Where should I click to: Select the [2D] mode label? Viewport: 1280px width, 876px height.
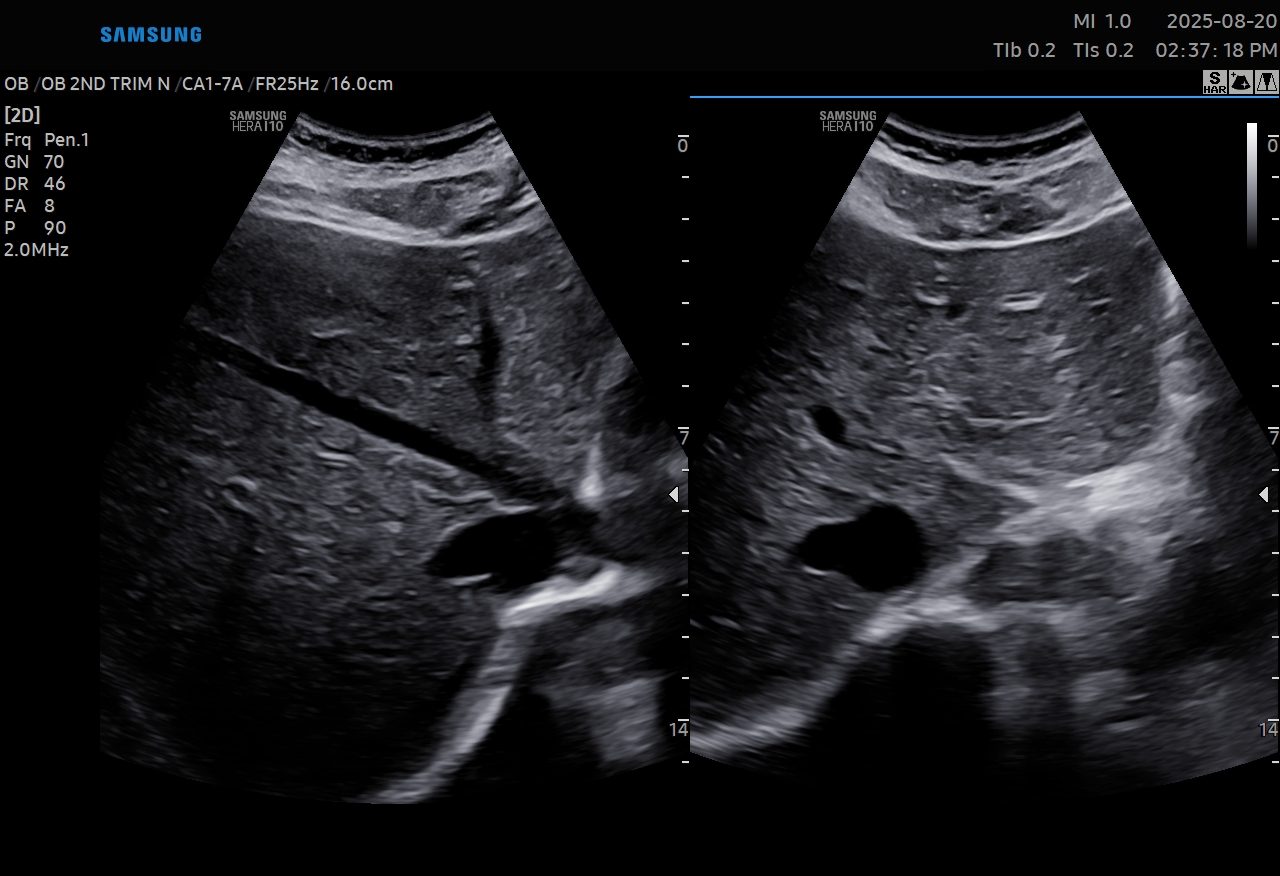pyautogui.click(x=22, y=115)
